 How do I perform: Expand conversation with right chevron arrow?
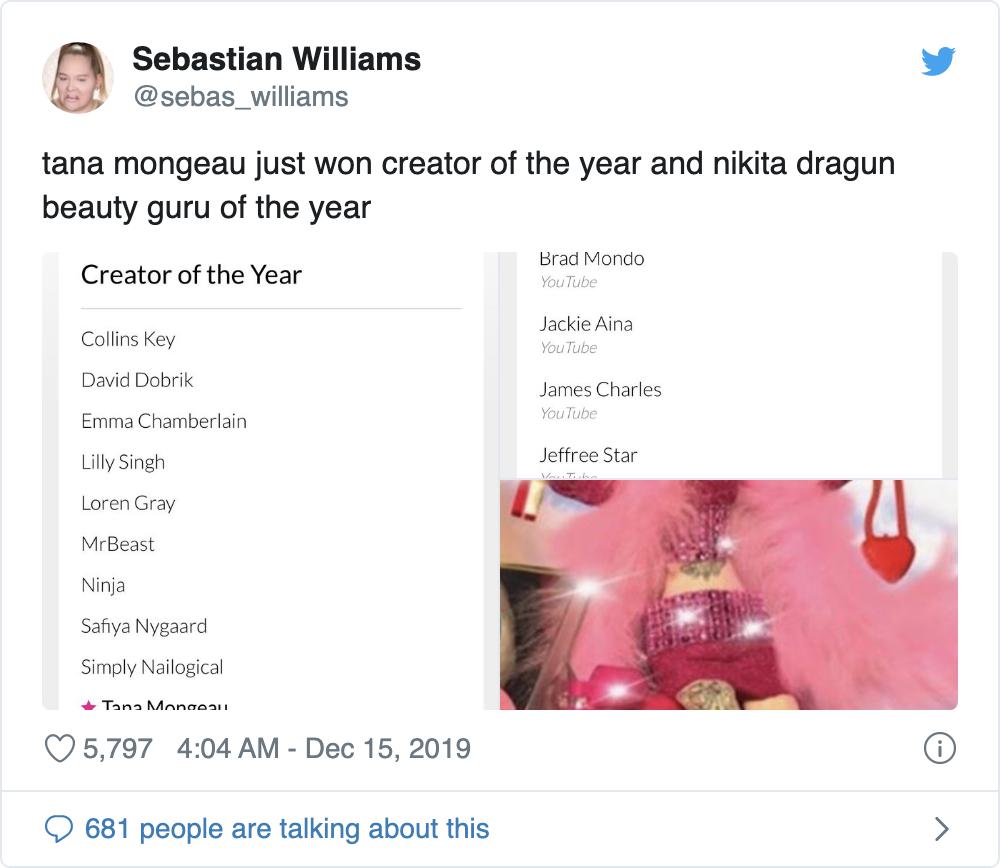(939, 828)
